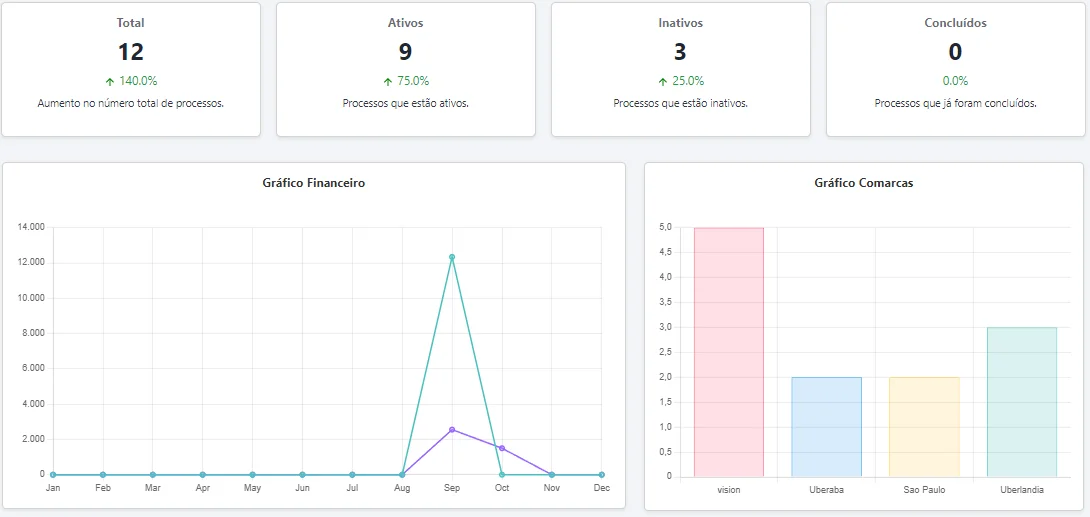Image resolution: width=1090 pixels, height=517 pixels.
Task: Click the 140.0% percentage in Total card
Action: 138,81
